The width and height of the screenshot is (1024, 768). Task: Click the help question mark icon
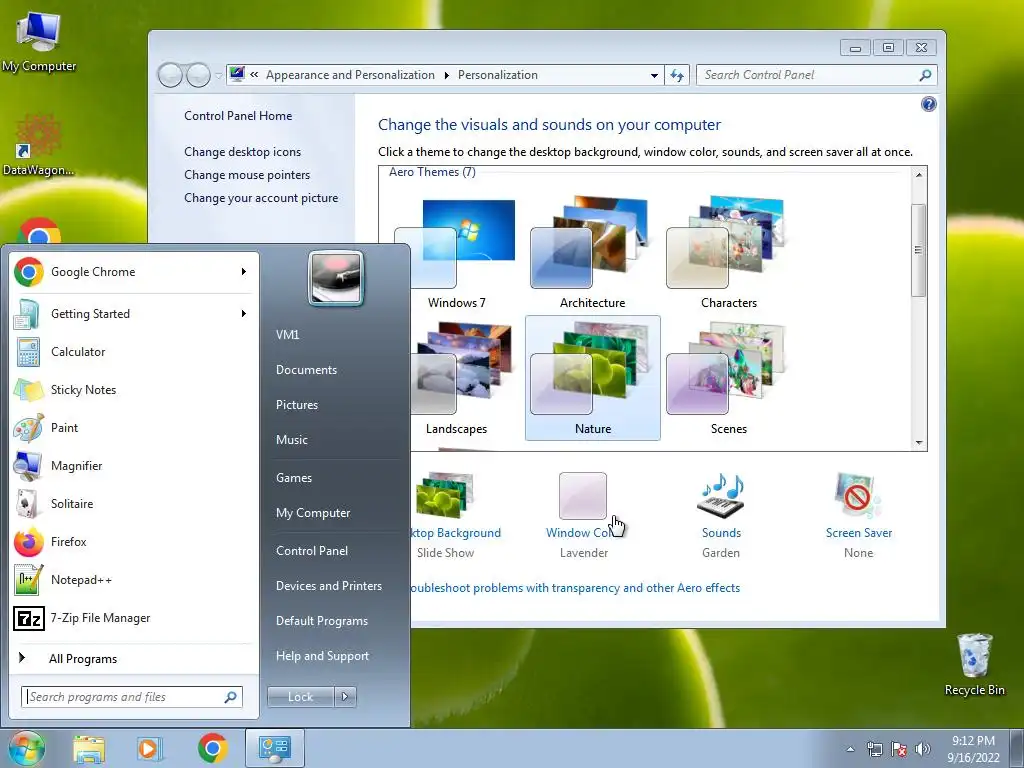coord(928,104)
